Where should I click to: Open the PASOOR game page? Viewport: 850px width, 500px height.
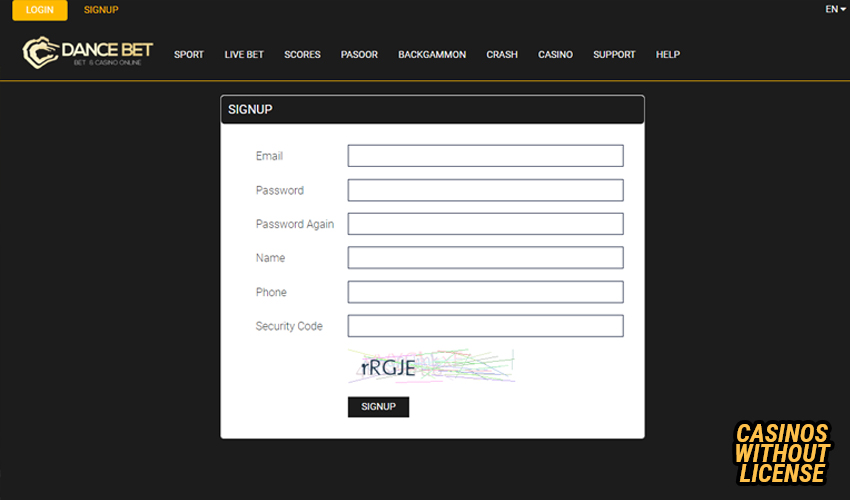(x=359, y=55)
